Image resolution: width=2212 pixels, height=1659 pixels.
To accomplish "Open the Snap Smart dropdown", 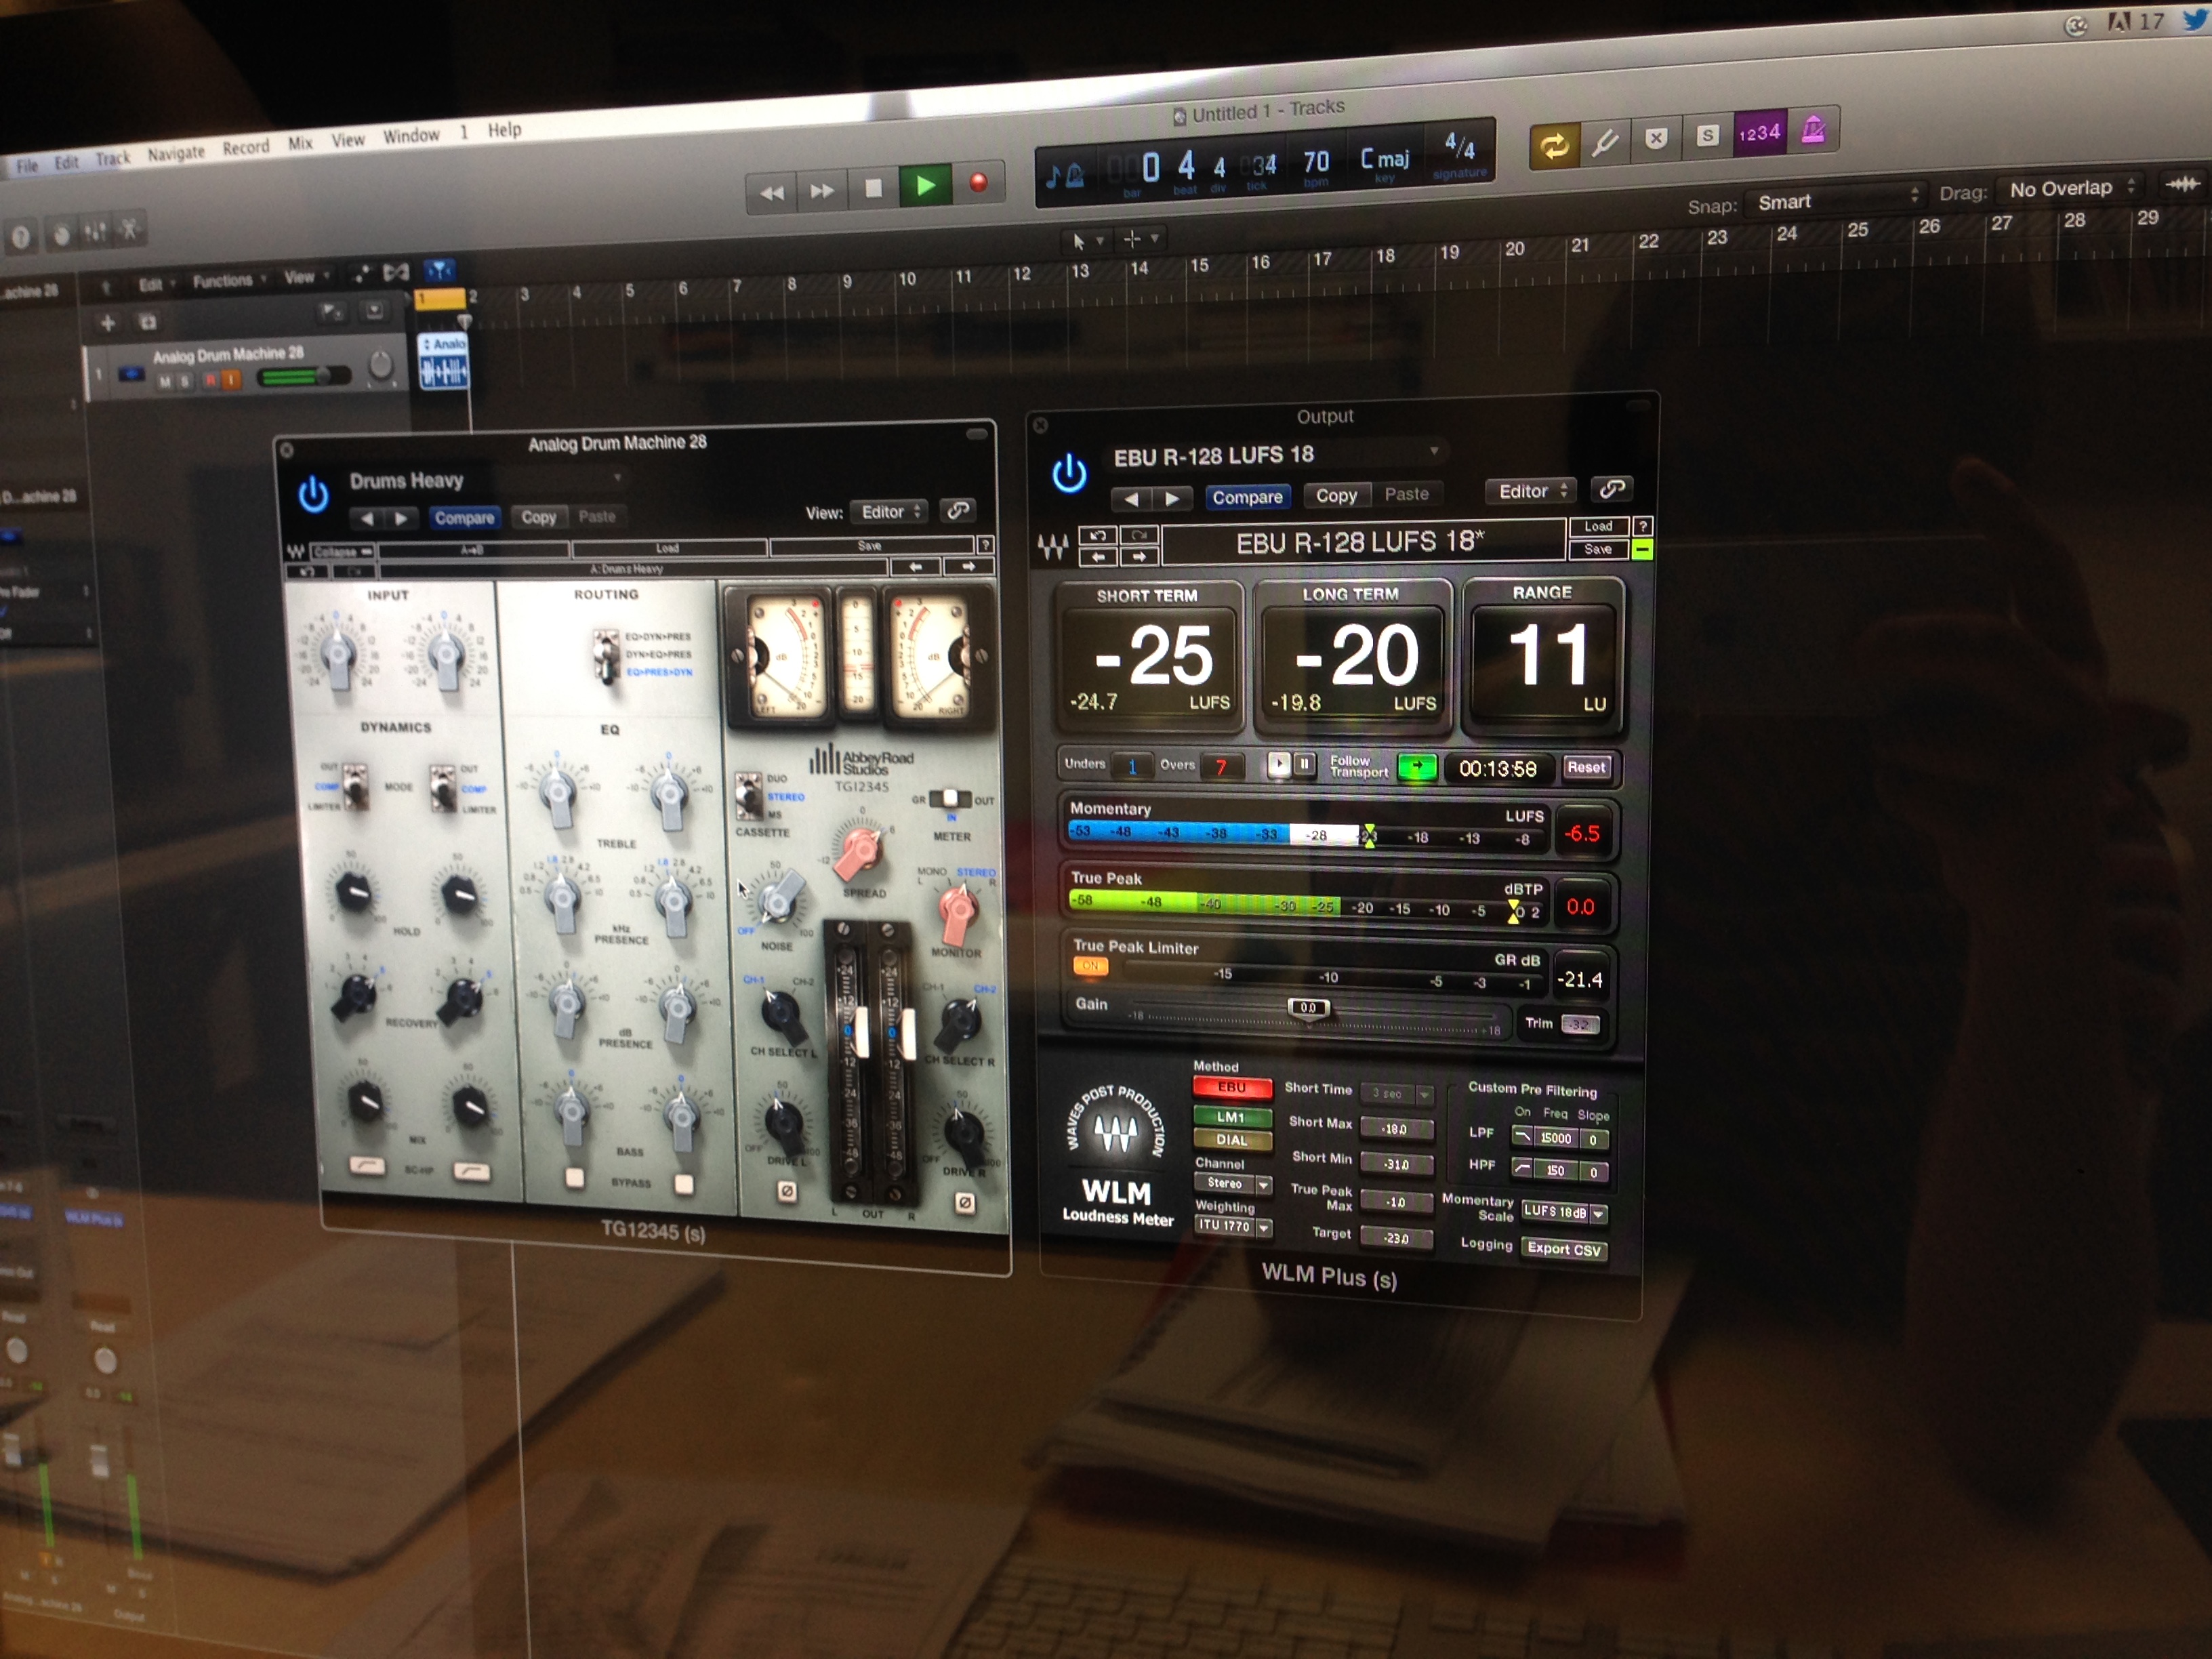I will pos(1837,199).
